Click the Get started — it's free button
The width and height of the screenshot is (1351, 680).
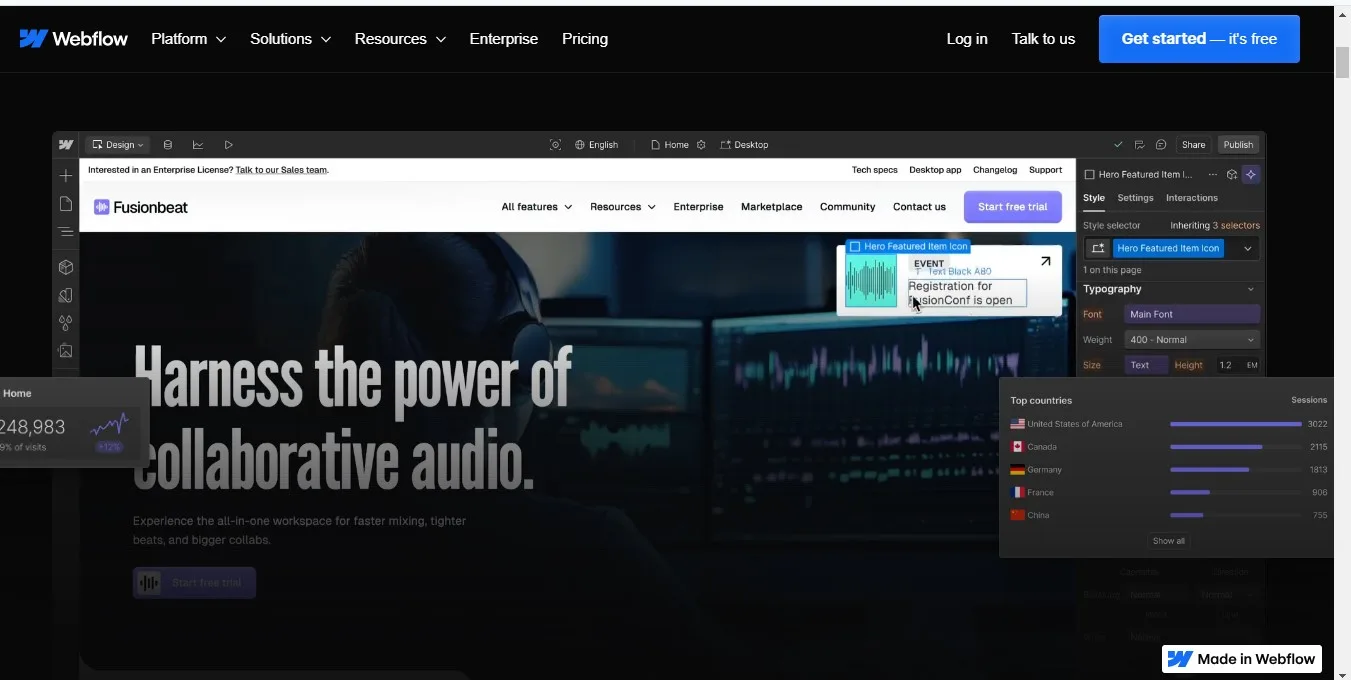coord(1199,39)
